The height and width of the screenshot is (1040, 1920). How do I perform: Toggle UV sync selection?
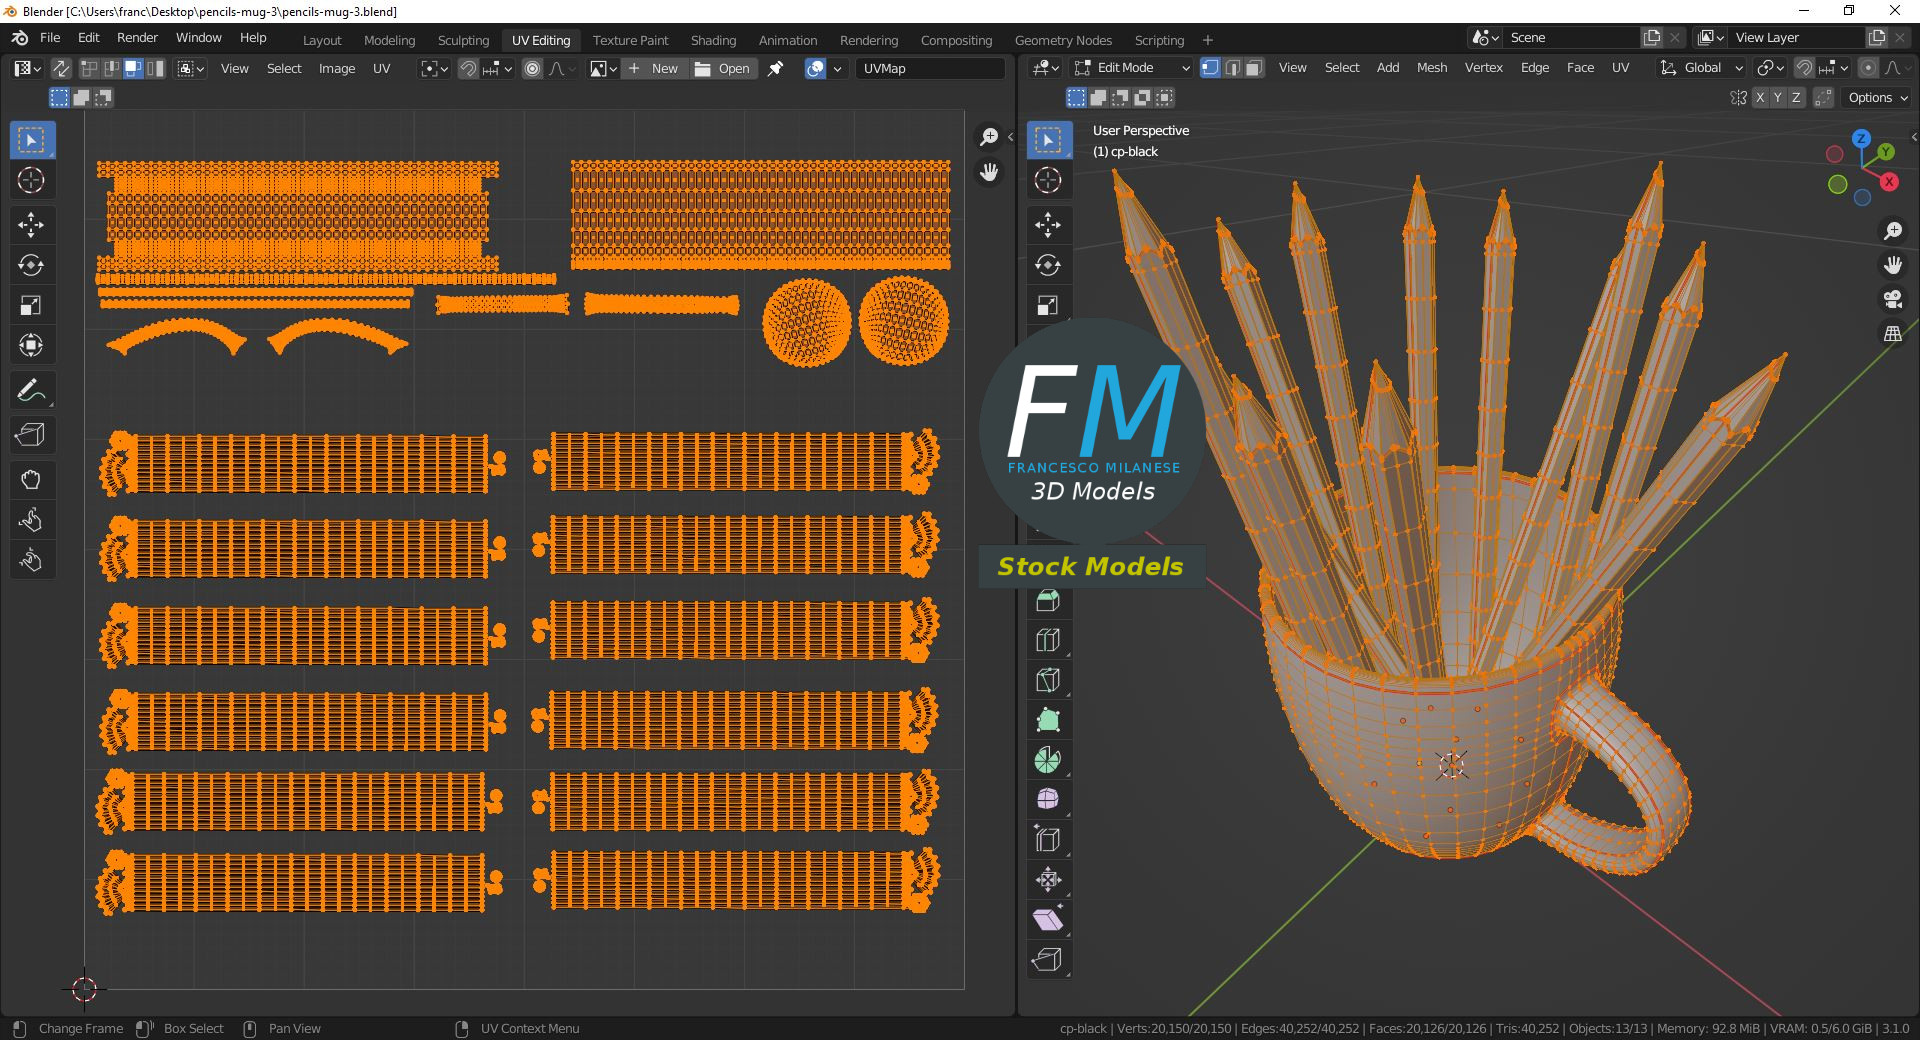pyautogui.click(x=61, y=69)
